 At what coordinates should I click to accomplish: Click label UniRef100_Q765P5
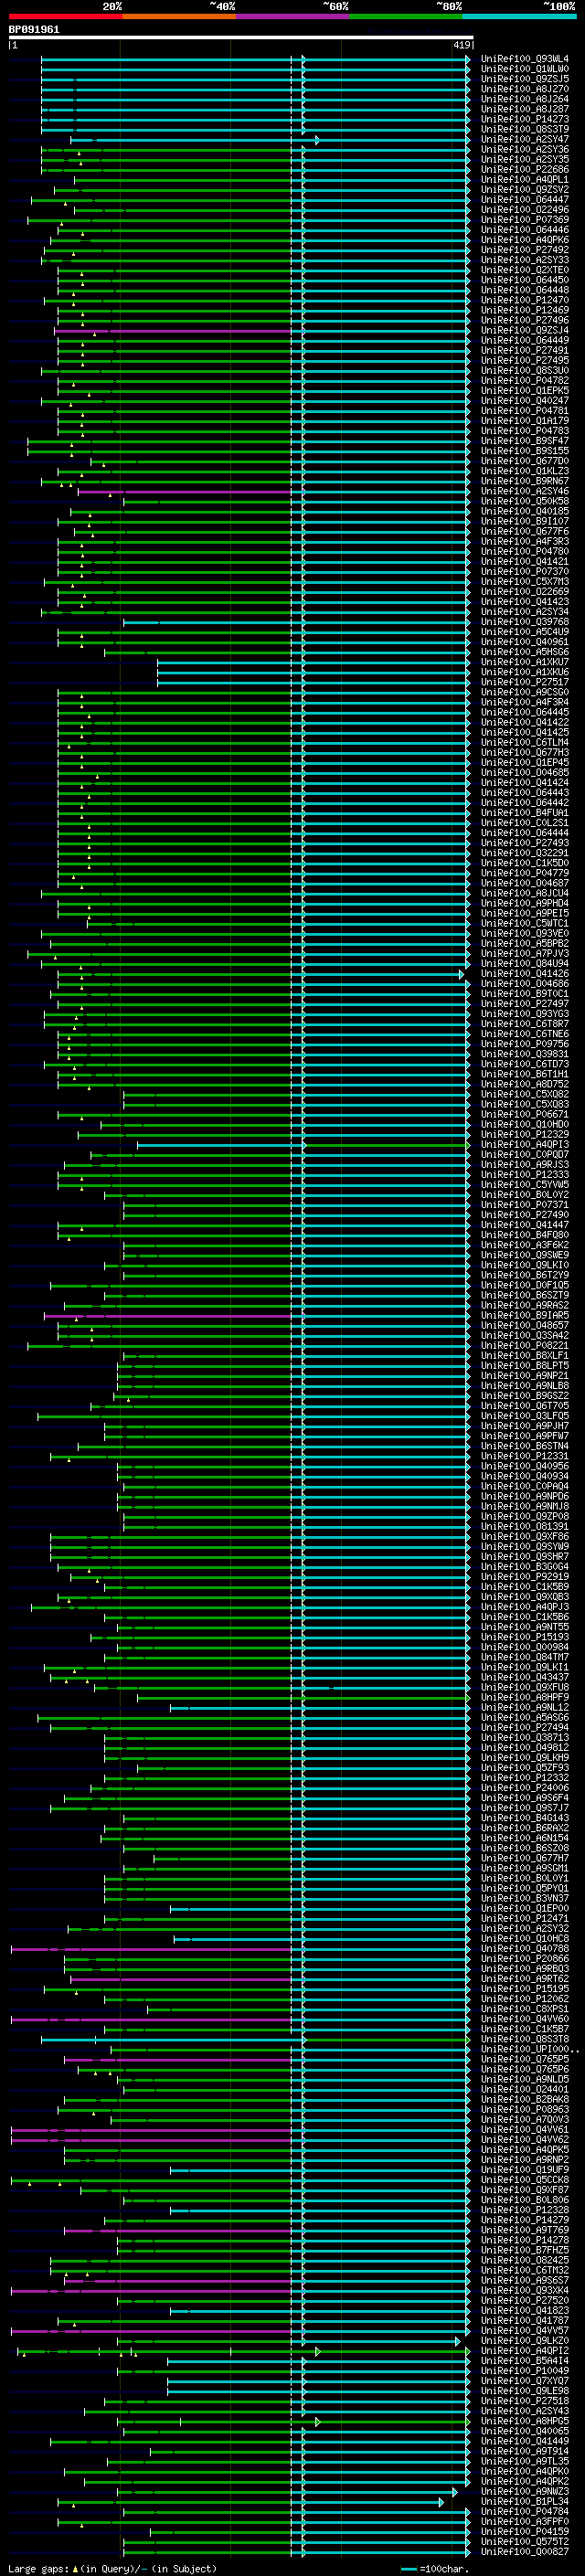(x=525, y=2059)
